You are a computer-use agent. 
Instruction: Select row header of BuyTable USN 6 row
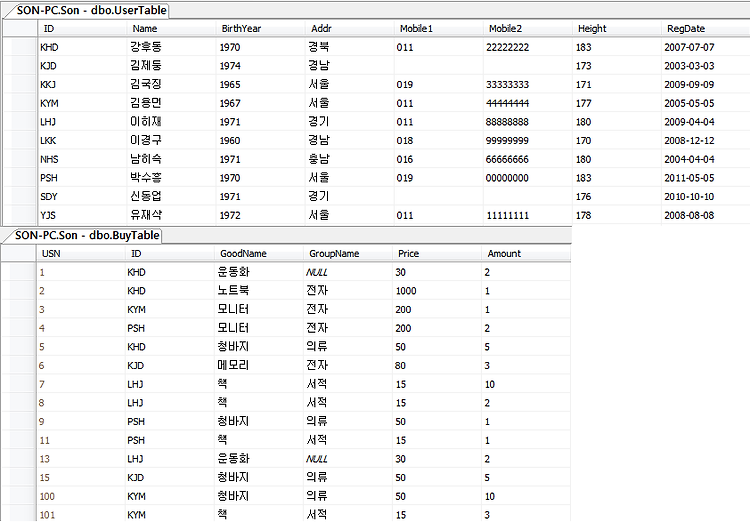point(19,365)
